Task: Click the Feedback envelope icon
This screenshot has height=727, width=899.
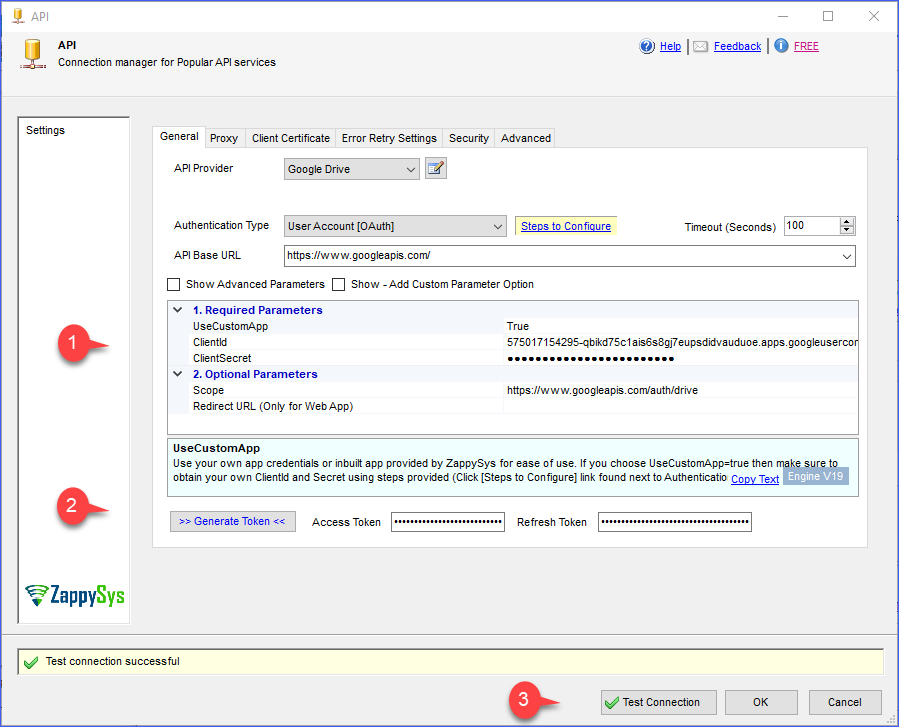Action: pyautogui.click(x=700, y=46)
